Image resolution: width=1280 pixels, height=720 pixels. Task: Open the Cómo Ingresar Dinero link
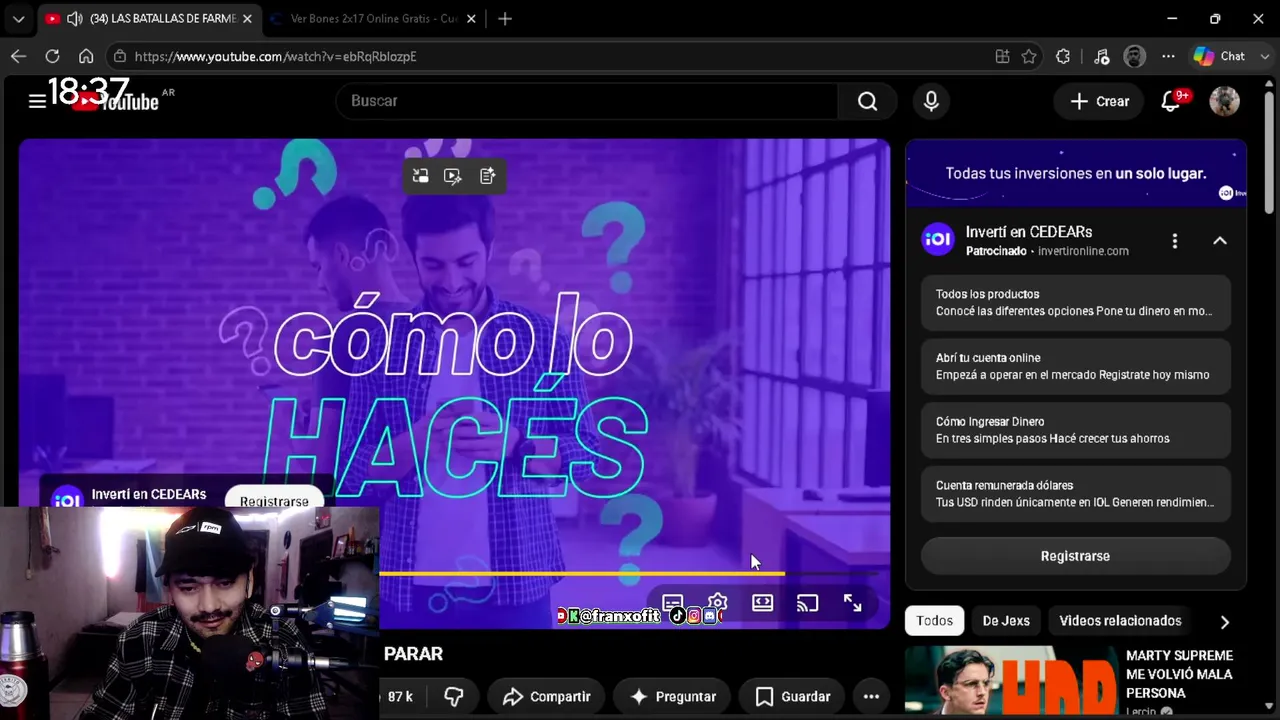click(1075, 430)
